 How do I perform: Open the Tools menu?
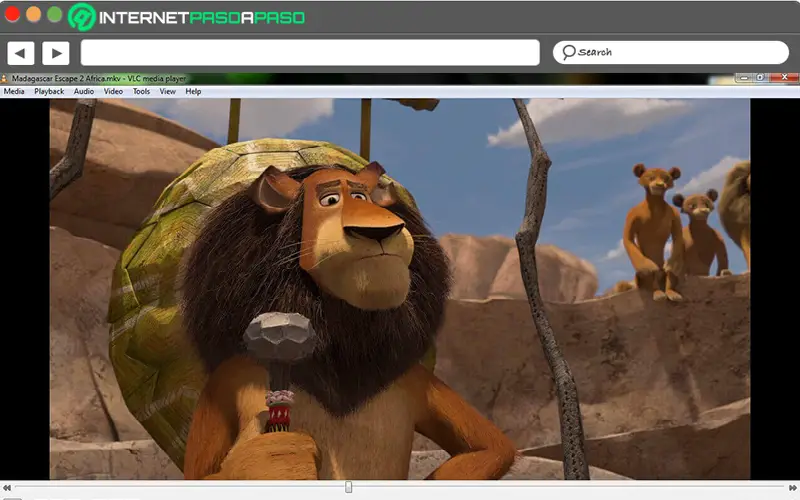click(x=141, y=91)
